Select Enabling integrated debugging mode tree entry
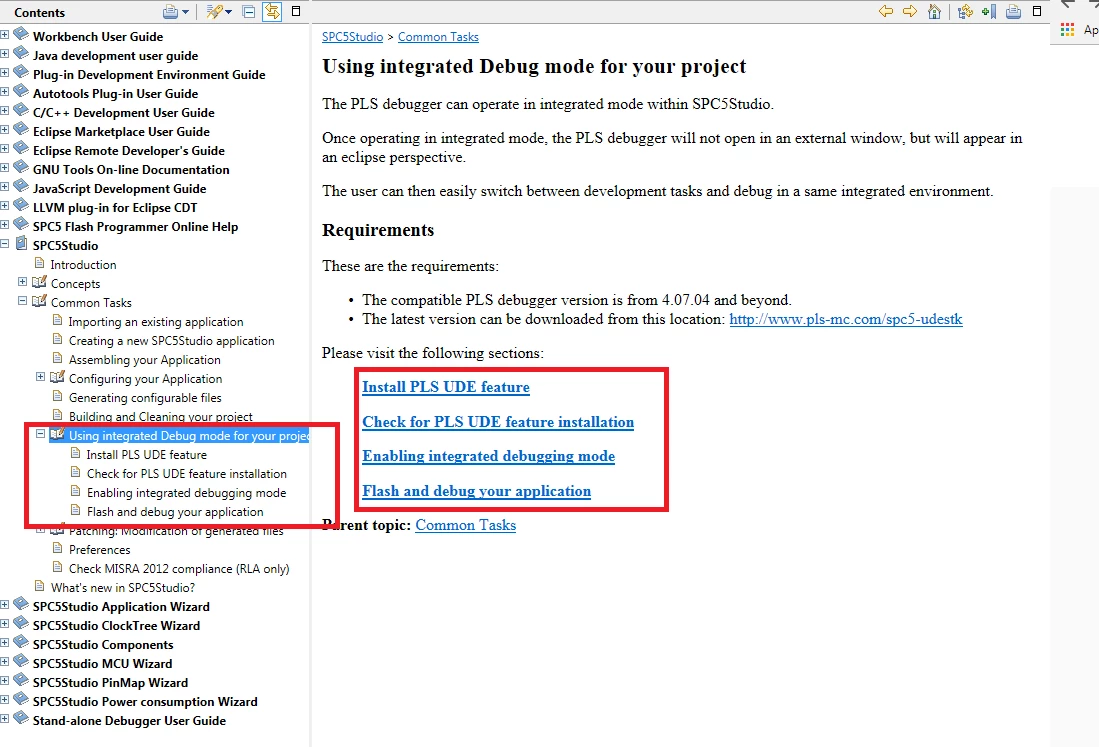This screenshot has width=1099, height=747. [x=186, y=493]
